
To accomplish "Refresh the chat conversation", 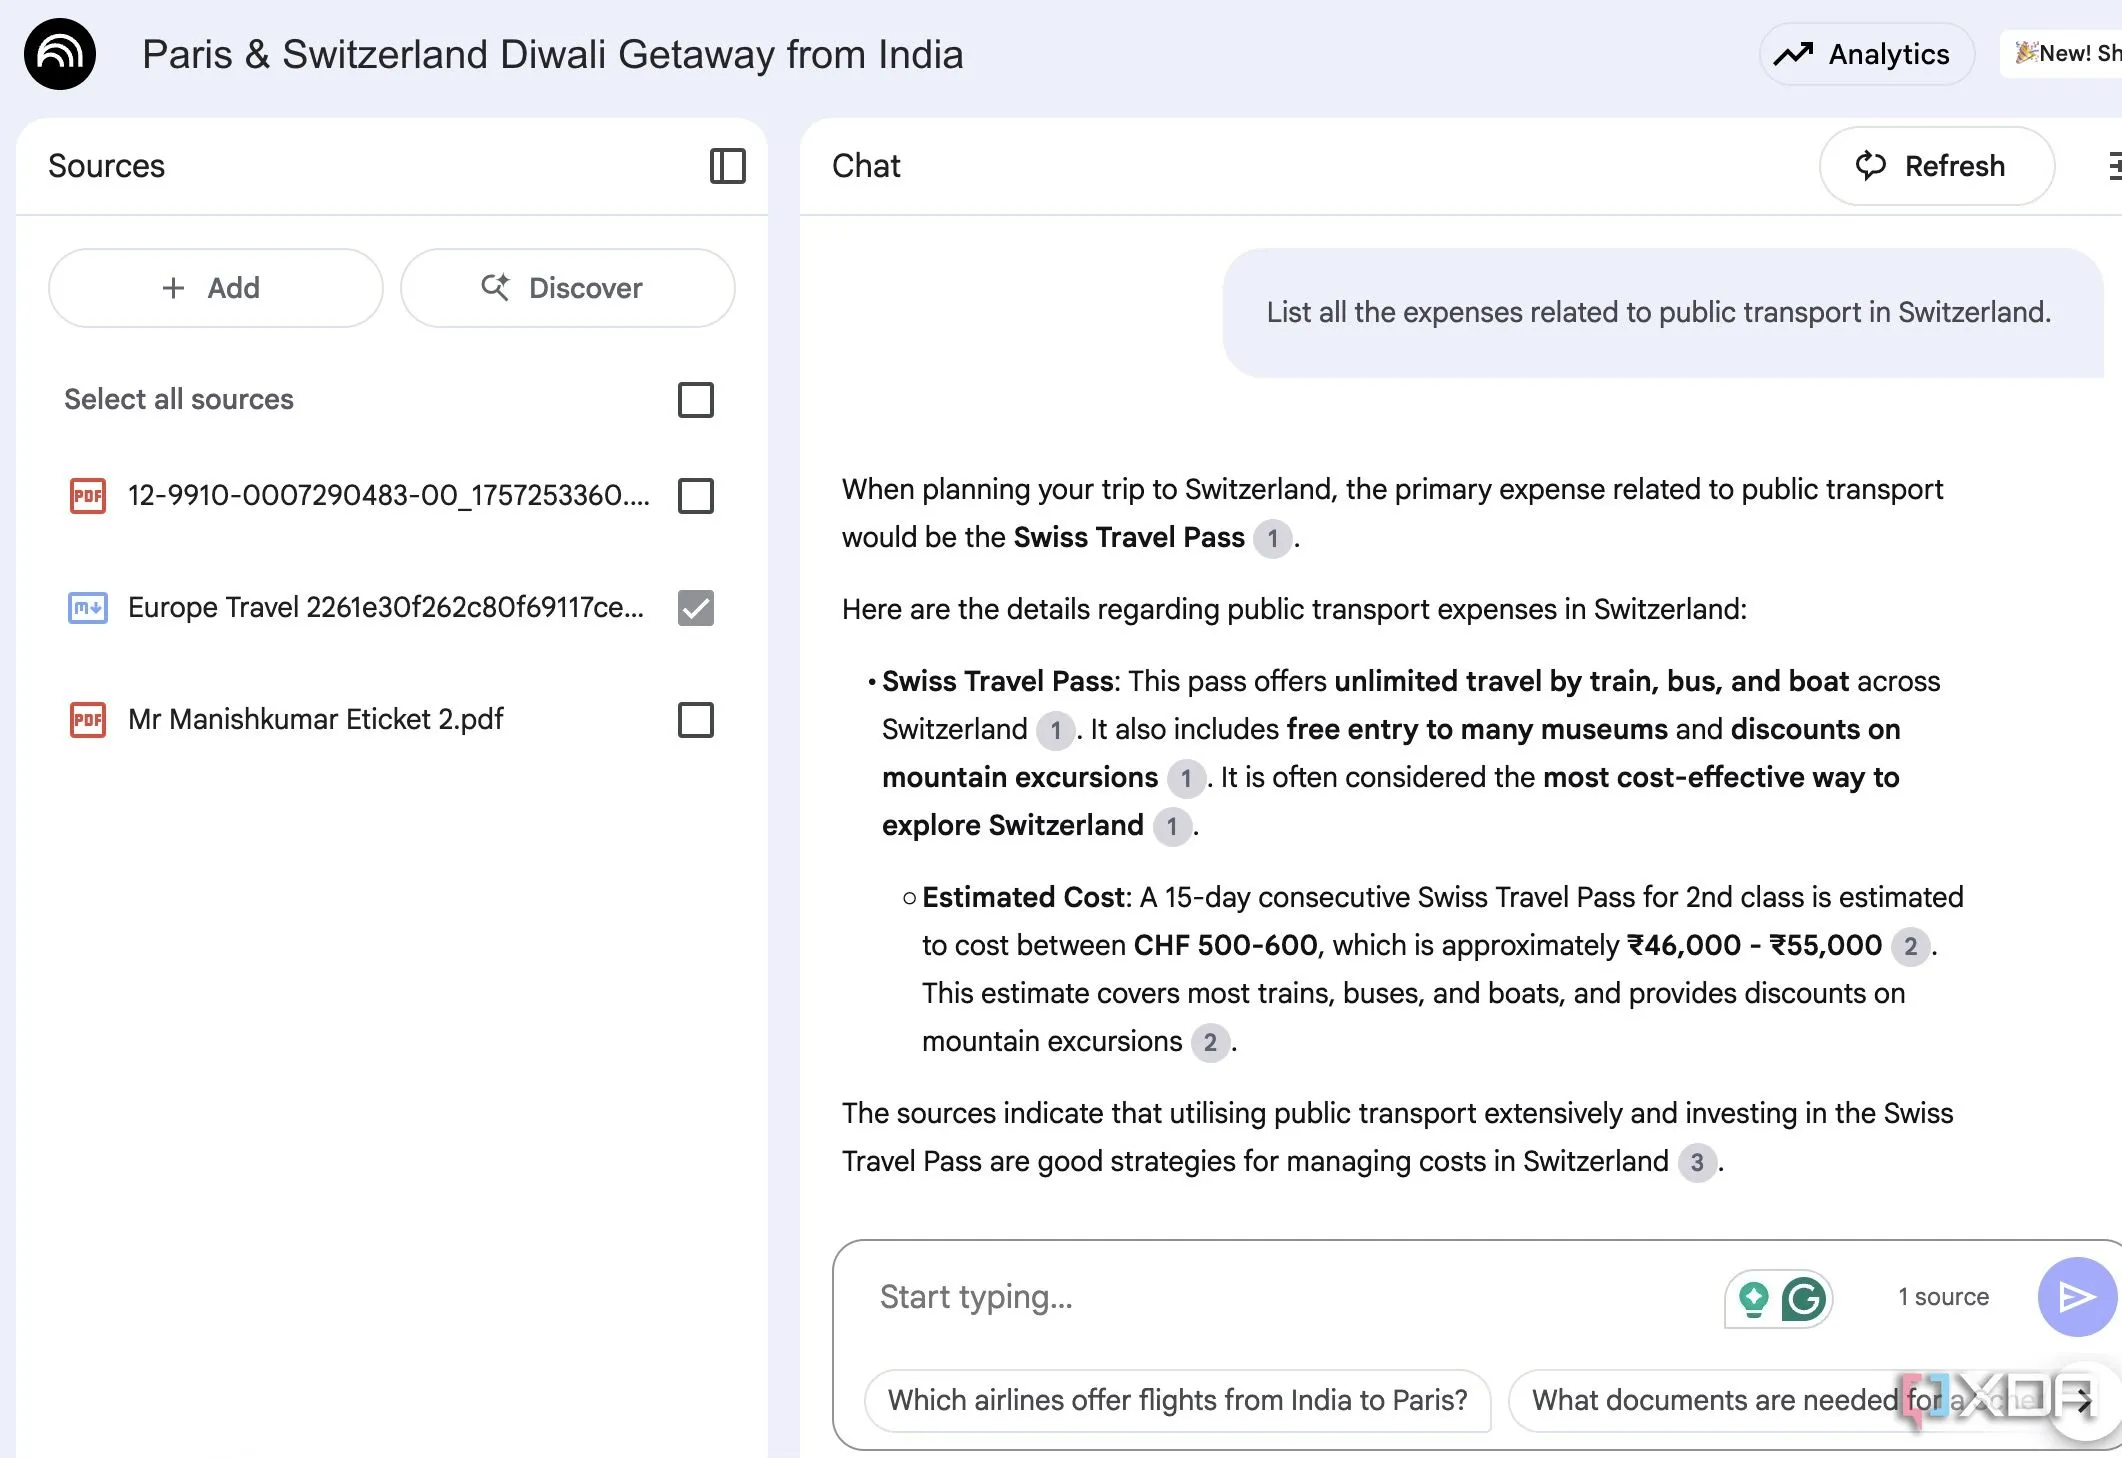I will tap(1935, 166).
